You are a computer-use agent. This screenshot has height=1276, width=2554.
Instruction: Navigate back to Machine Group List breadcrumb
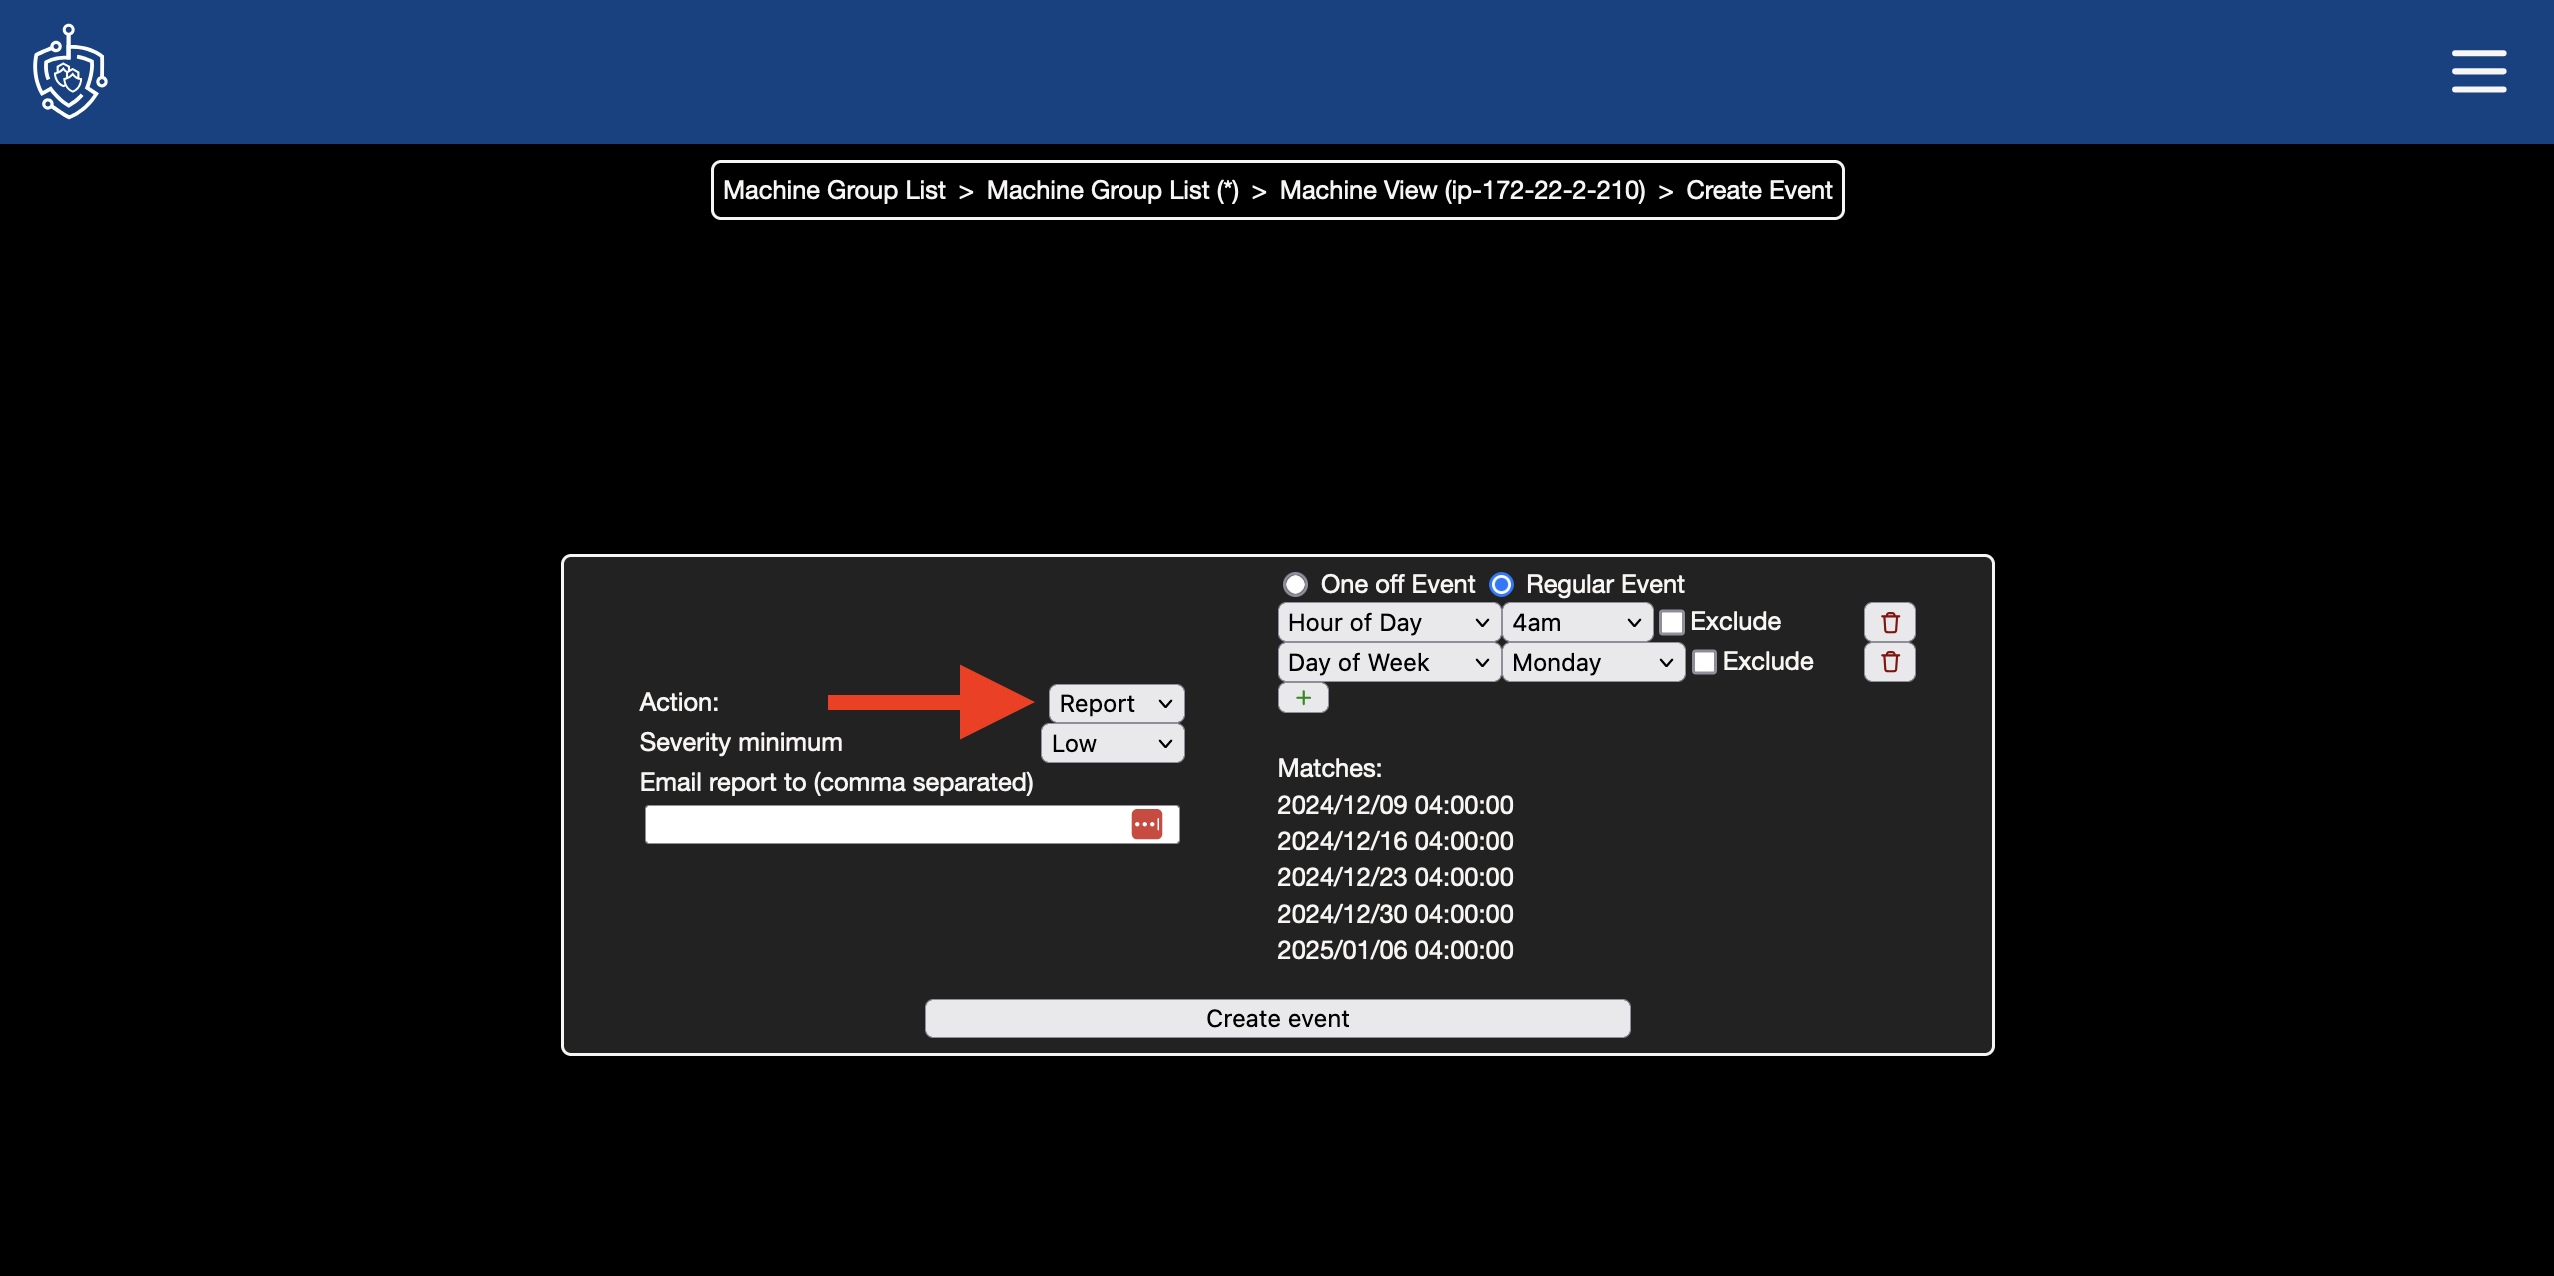[x=834, y=191]
